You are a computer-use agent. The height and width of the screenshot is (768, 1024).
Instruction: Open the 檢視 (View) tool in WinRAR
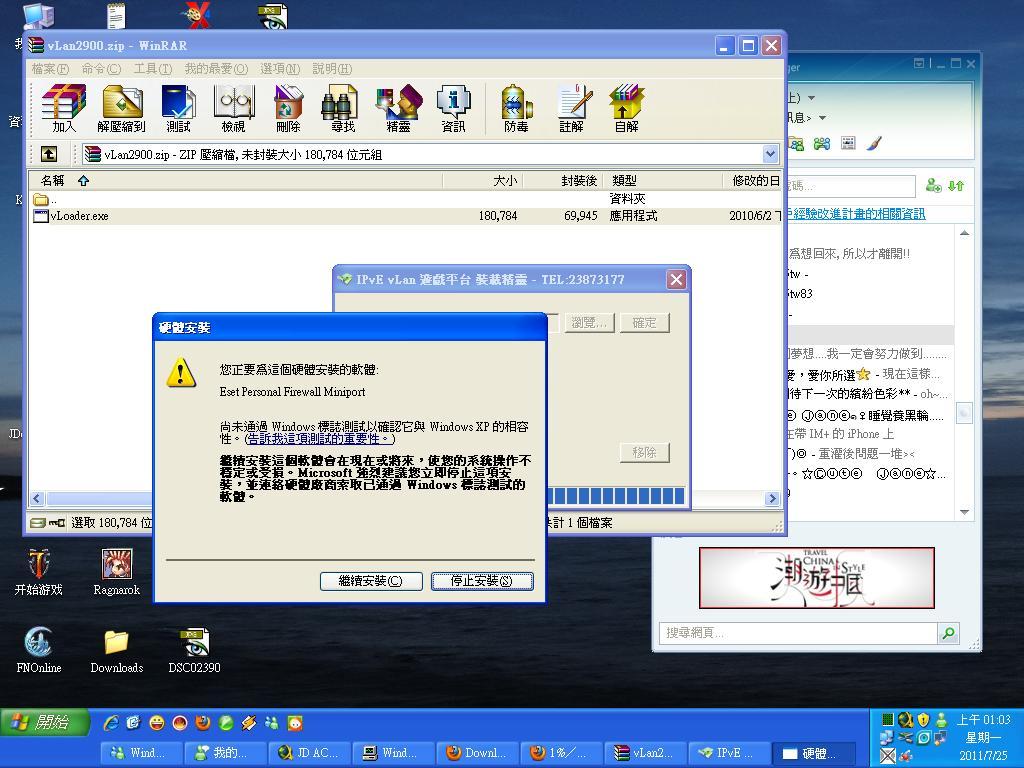[x=233, y=108]
